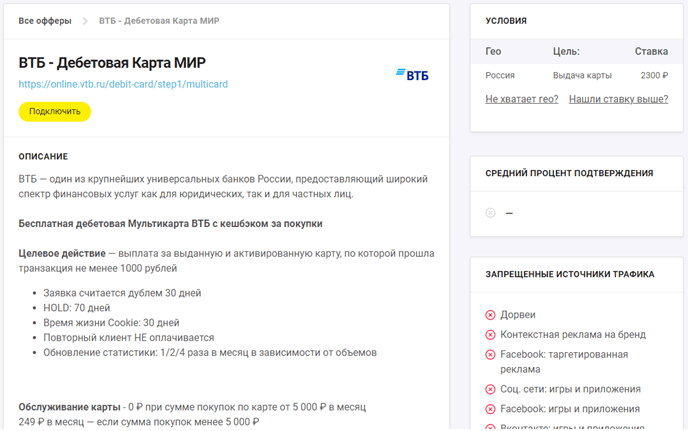This screenshot has width=689, height=431.
Task: Click the 'ОПИСАНИЕ' section heading
Action: pos(43,156)
